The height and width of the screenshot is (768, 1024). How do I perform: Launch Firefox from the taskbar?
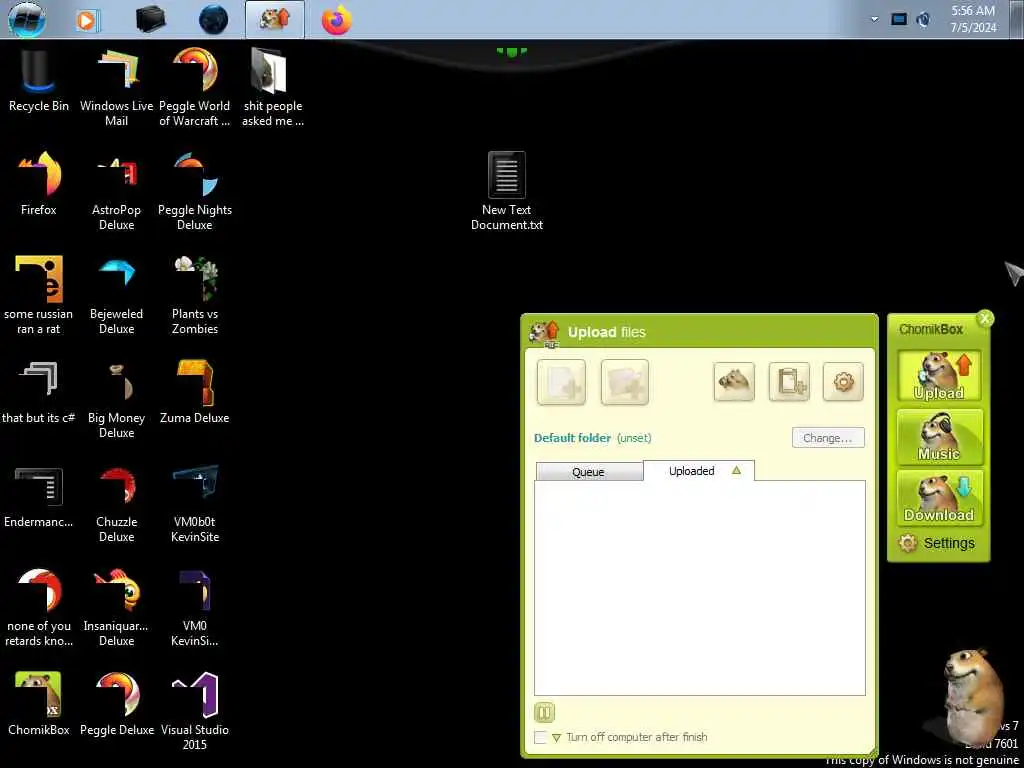click(337, 20)
